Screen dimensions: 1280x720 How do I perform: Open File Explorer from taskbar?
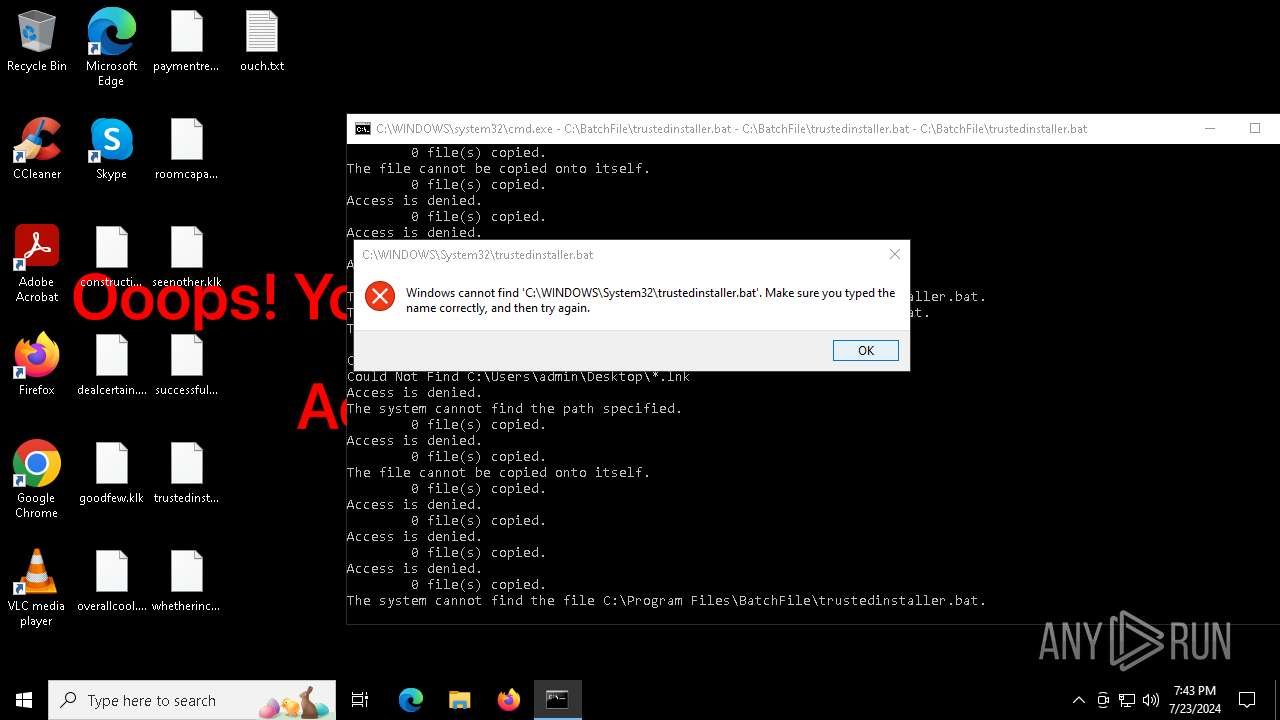coord(459,700)
